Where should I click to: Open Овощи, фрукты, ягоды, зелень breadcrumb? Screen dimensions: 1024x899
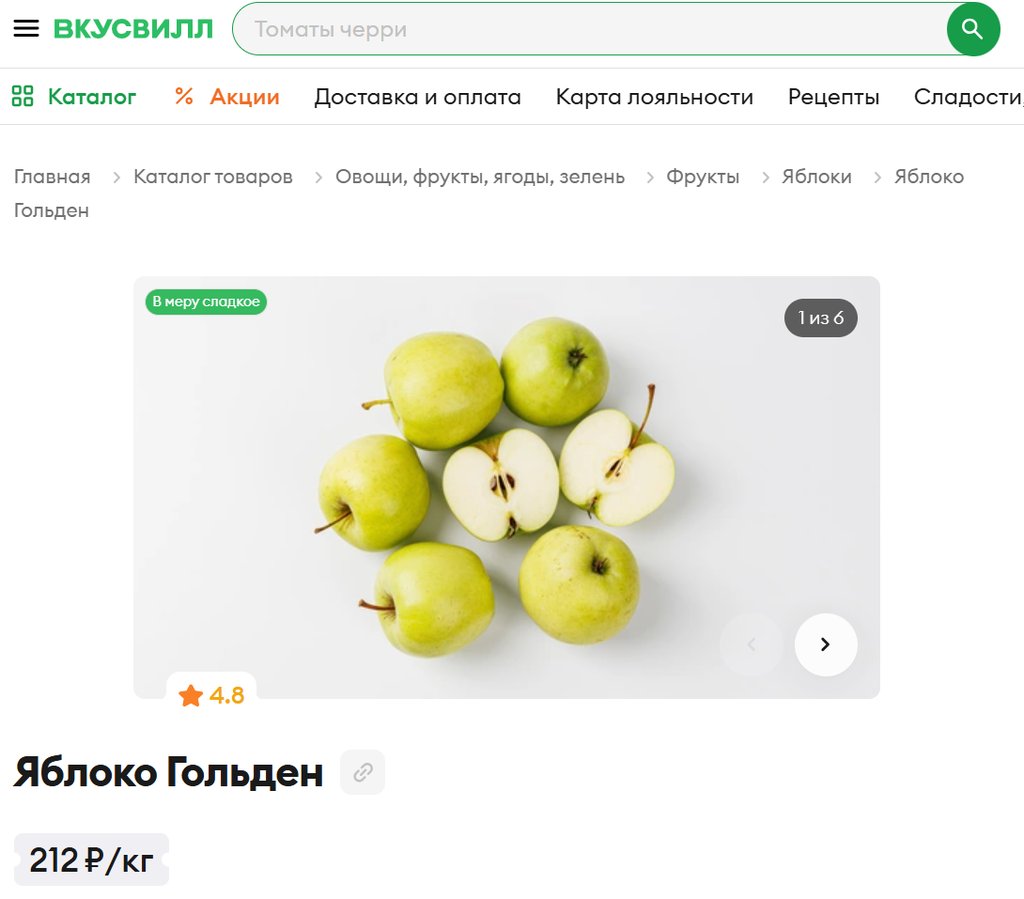coord(480,176)
